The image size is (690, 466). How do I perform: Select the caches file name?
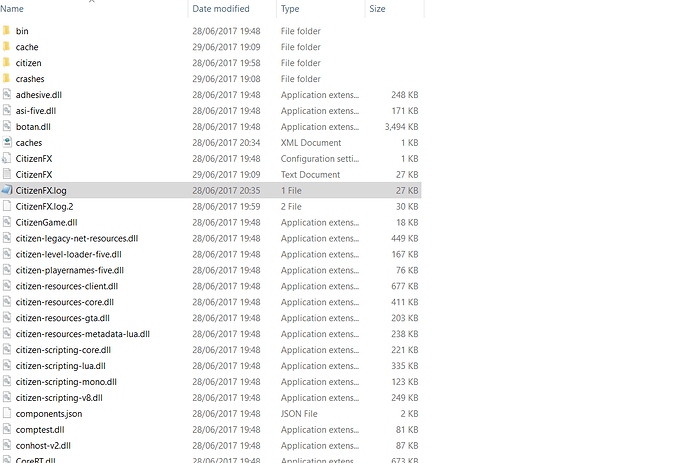pyautogui.click(x=29, y=143)
